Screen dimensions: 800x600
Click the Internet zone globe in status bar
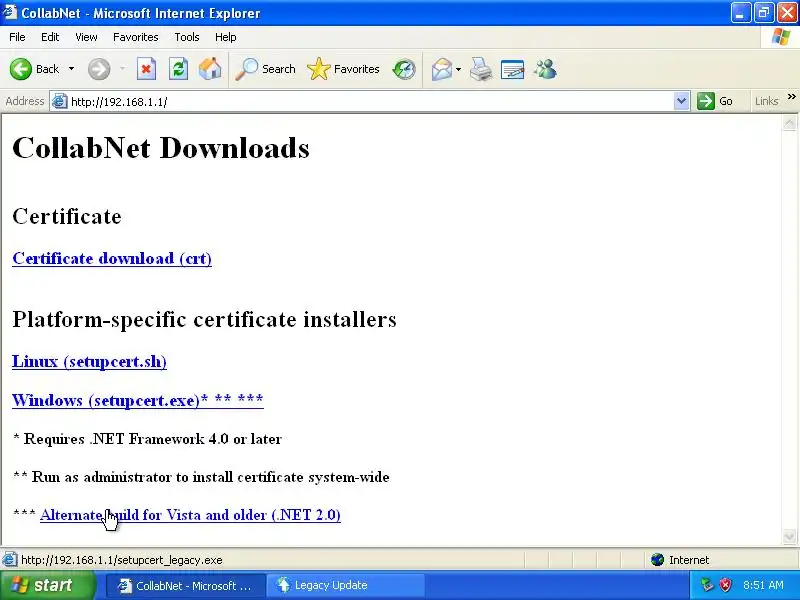point(657,560)
